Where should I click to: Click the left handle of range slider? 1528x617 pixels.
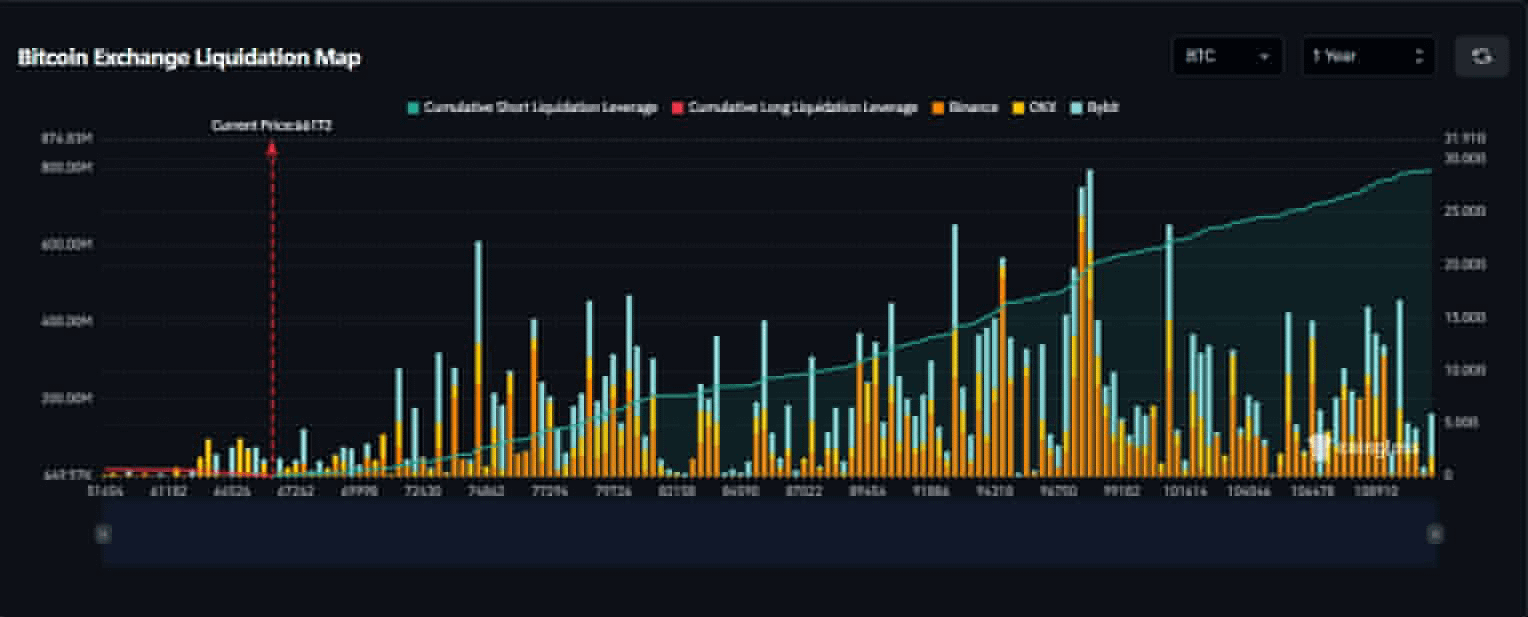pyautogui.click(x=103, y=534)
